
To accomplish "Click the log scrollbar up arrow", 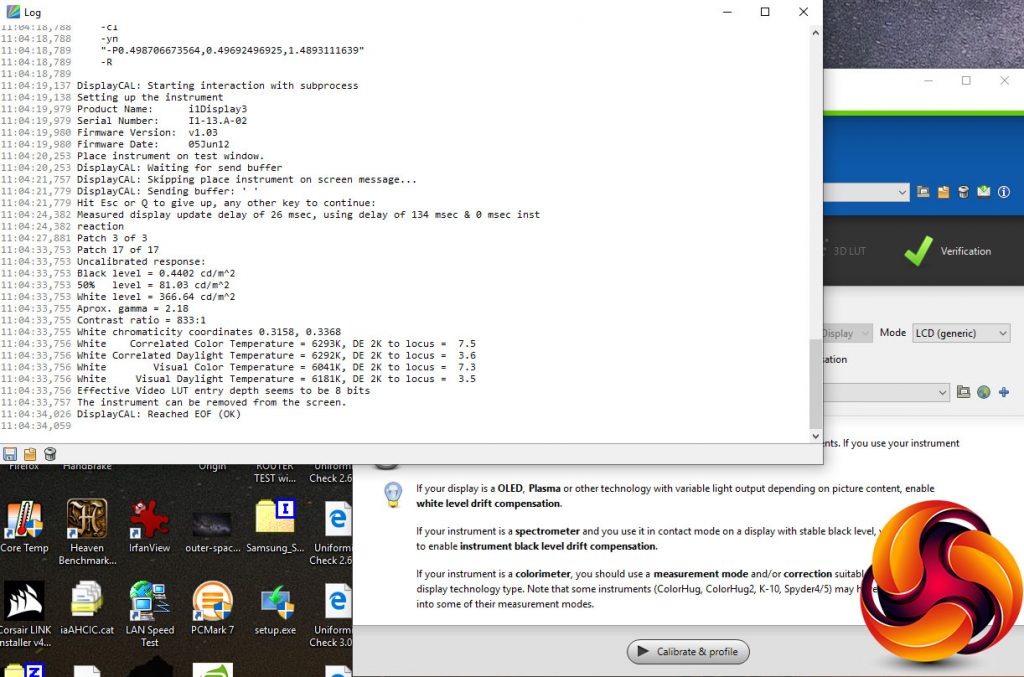I will [x=815, y=34].
